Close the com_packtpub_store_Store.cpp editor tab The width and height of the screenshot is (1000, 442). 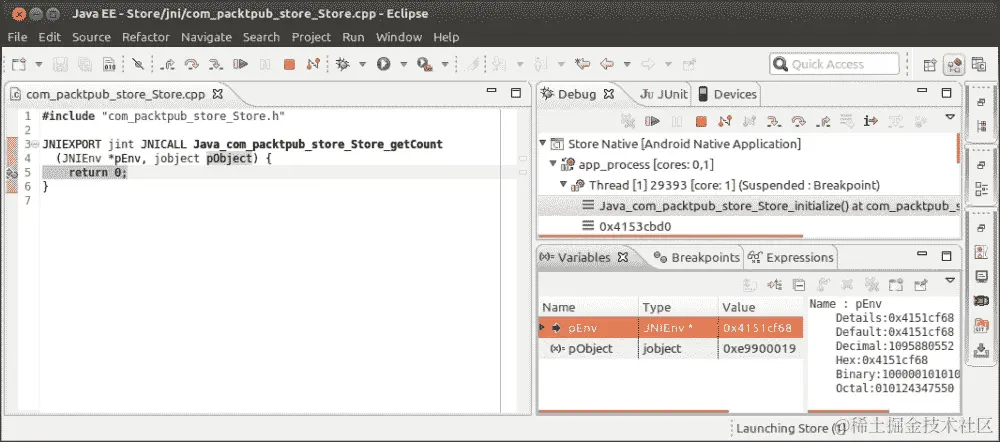217,94
